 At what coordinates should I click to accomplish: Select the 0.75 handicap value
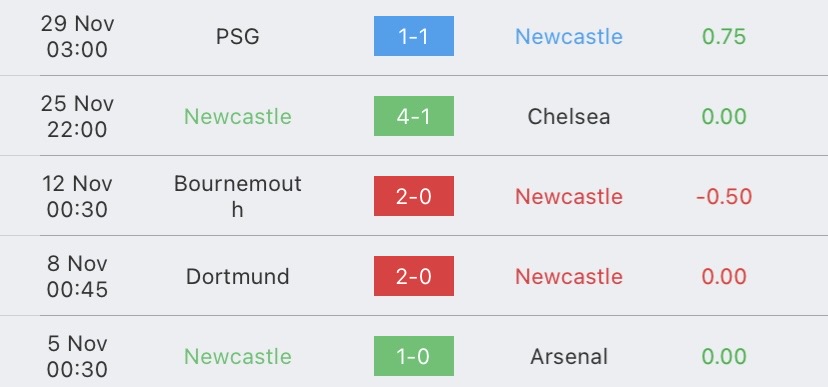(724, 36)
